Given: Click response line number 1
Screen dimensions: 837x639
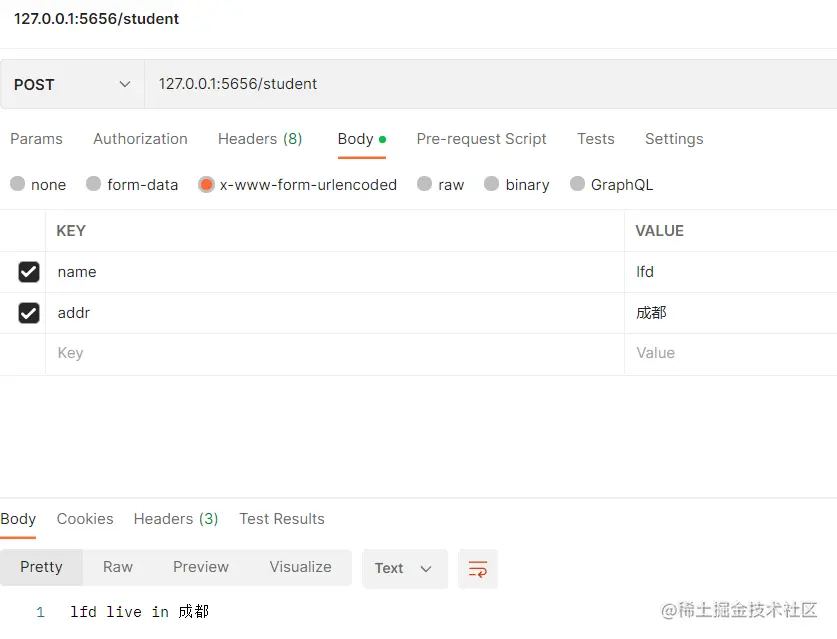Looking at the screenshot, I should 40,612.
